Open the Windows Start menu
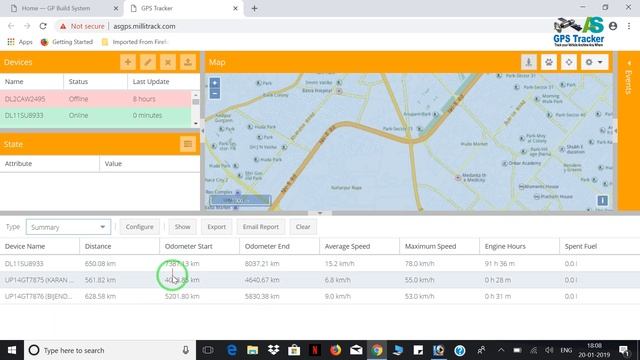 click(12, 350)
